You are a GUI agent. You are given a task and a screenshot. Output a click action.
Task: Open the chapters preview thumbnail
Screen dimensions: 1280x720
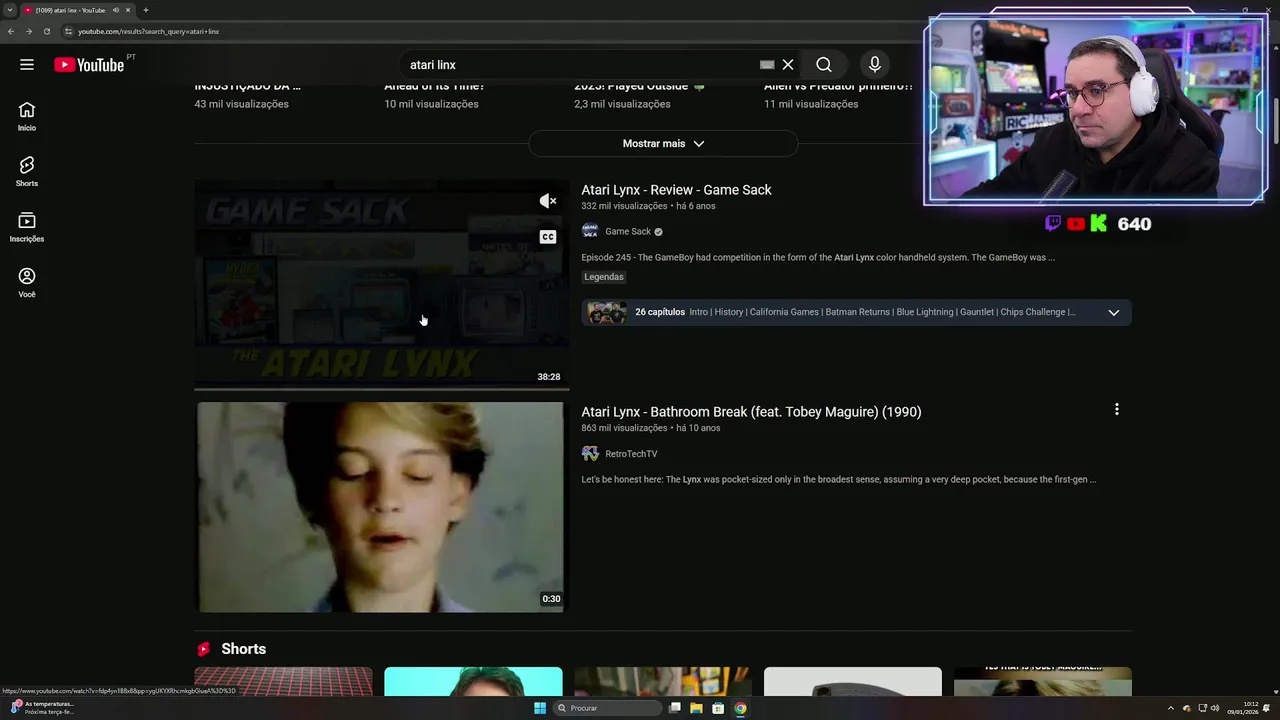[x=607, y=313]
